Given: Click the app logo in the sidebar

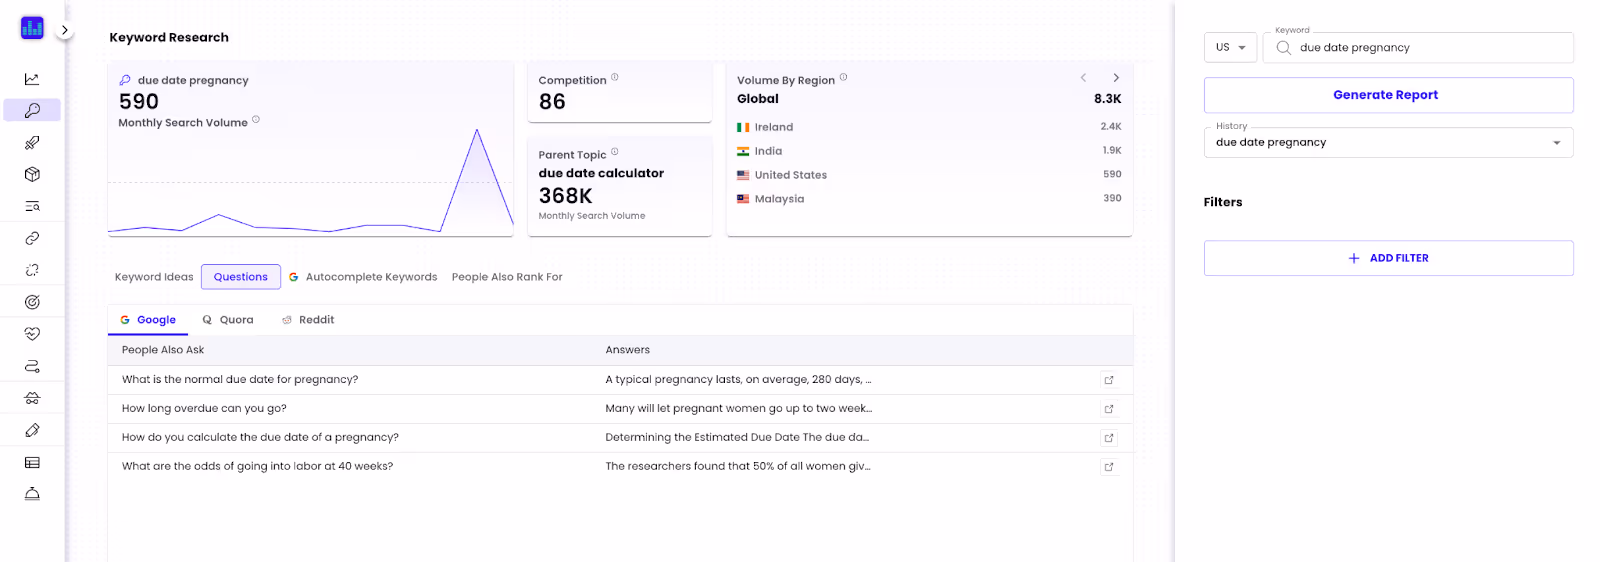Looking at the screenshot, I should click(32, 28).
